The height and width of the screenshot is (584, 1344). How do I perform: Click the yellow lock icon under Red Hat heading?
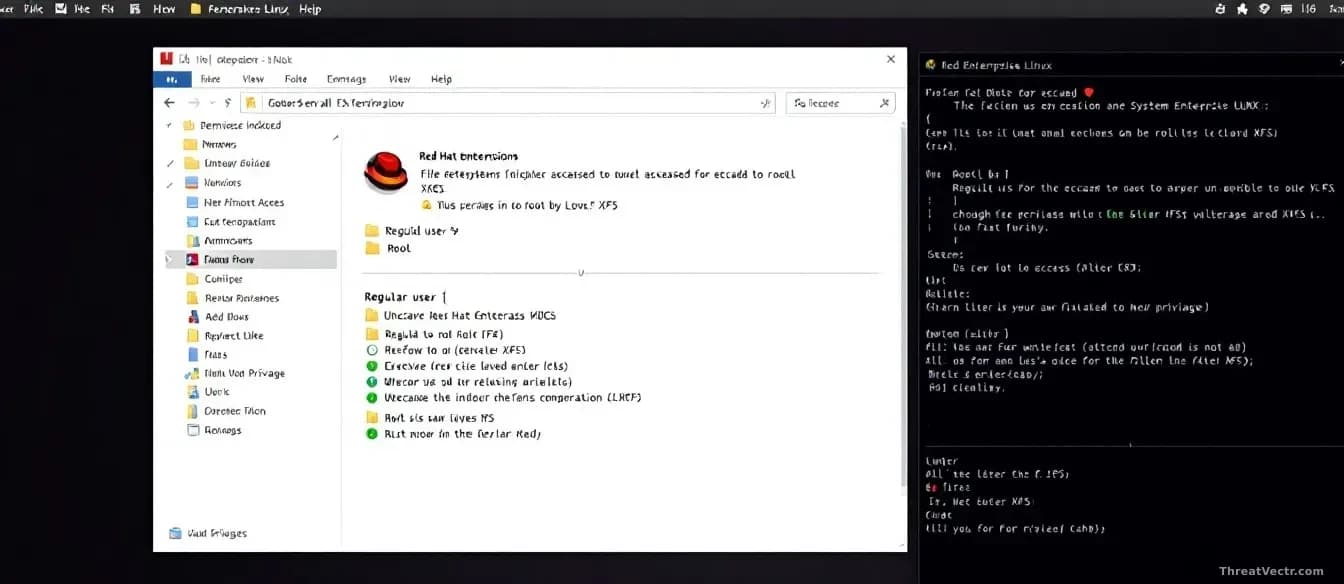(x=426, y=205)
